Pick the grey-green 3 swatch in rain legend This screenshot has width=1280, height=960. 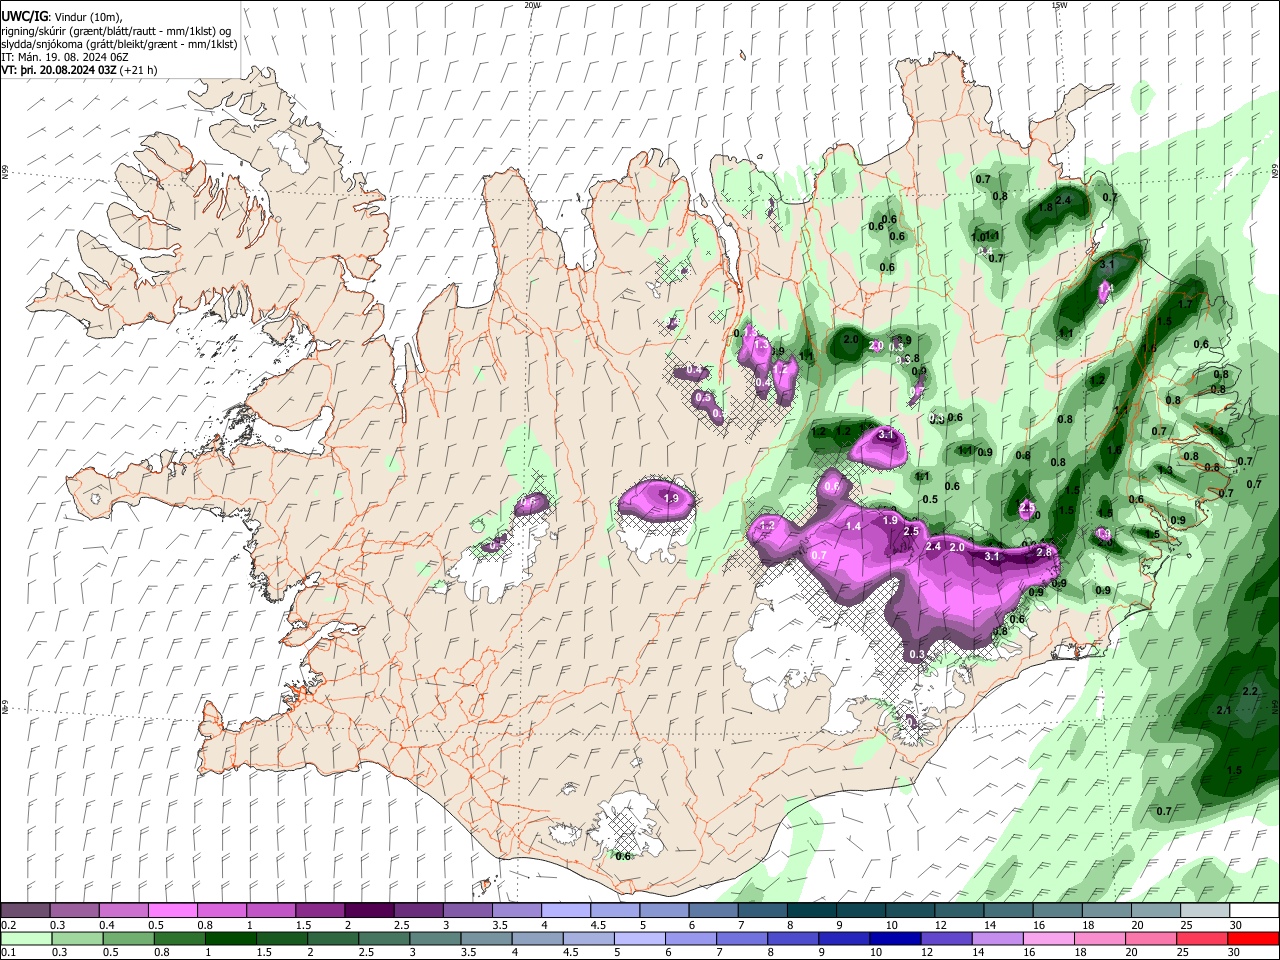tap(435, 938)
